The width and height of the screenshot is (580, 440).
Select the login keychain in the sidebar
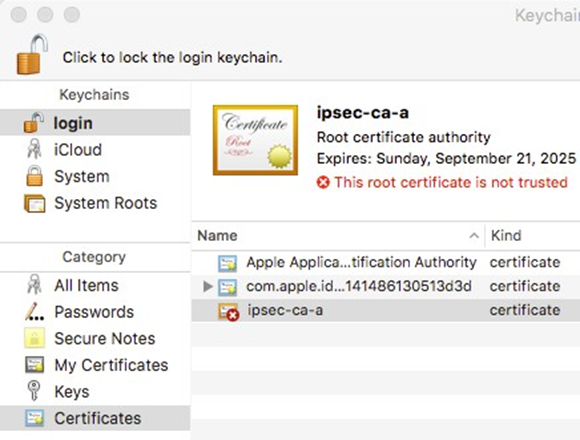tap(95, 123)
